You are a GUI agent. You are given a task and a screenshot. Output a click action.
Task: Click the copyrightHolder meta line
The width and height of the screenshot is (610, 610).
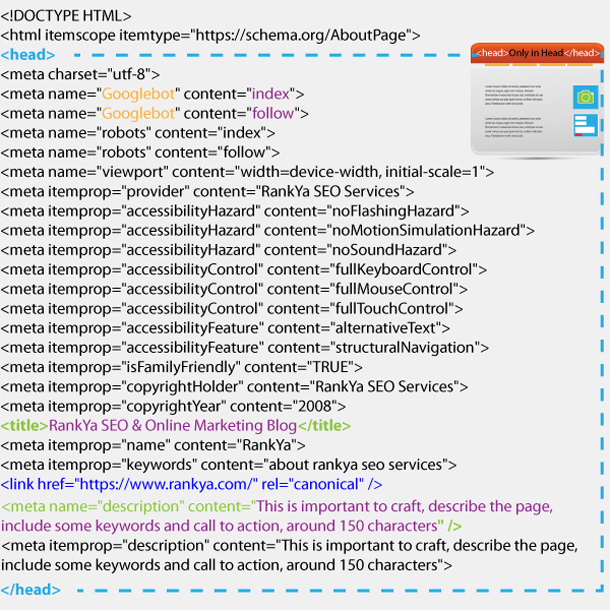(235, 387)
